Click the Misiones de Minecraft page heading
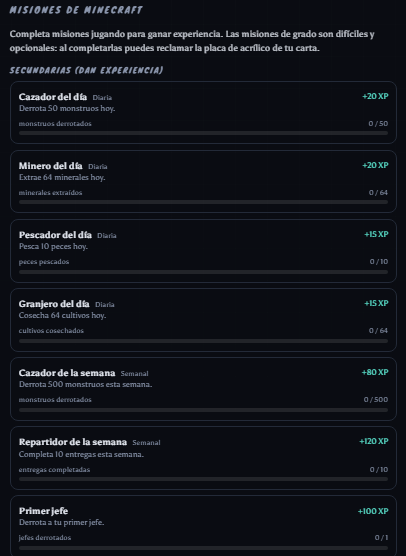Image resolution: width=406 pixels, height=556 pixels. point(76,10)
